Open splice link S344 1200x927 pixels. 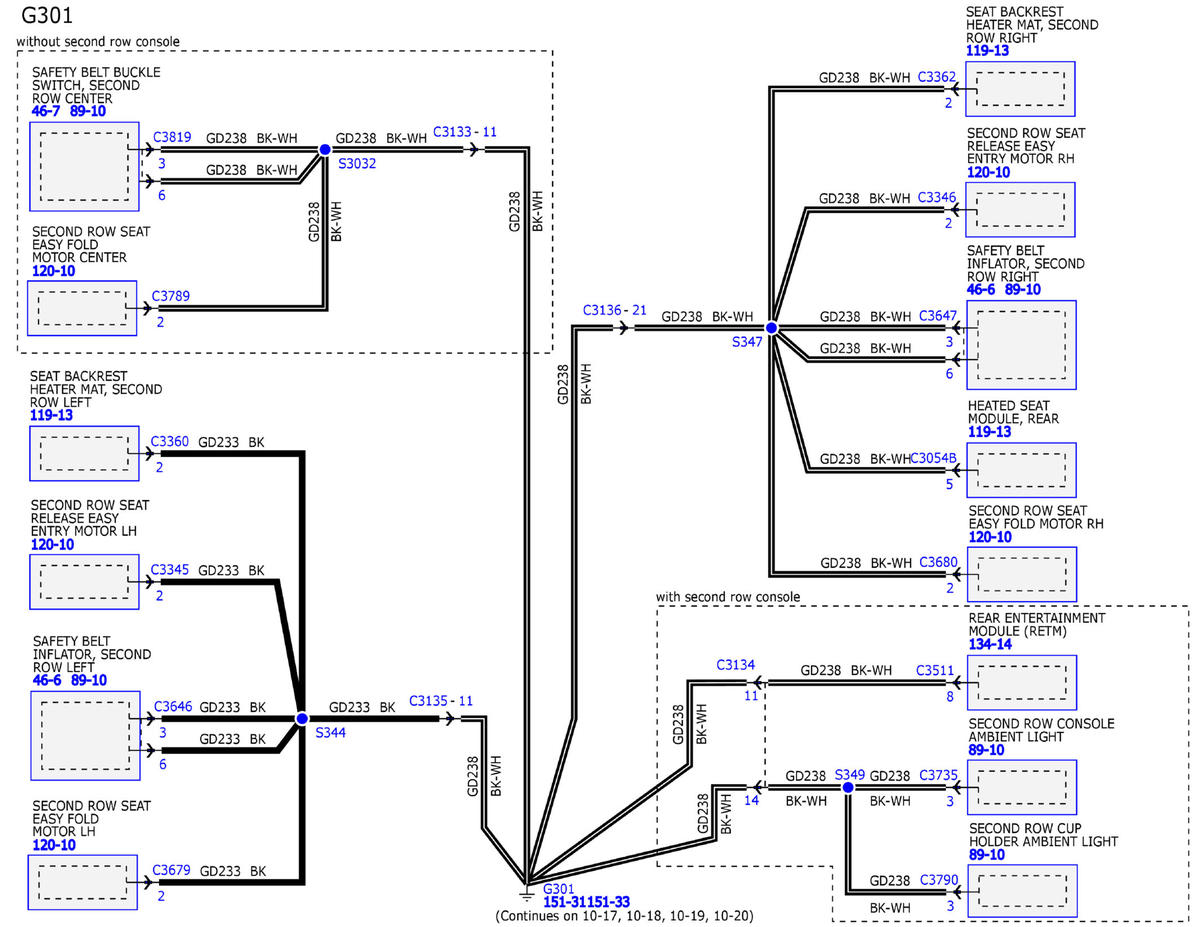point(330,733)
